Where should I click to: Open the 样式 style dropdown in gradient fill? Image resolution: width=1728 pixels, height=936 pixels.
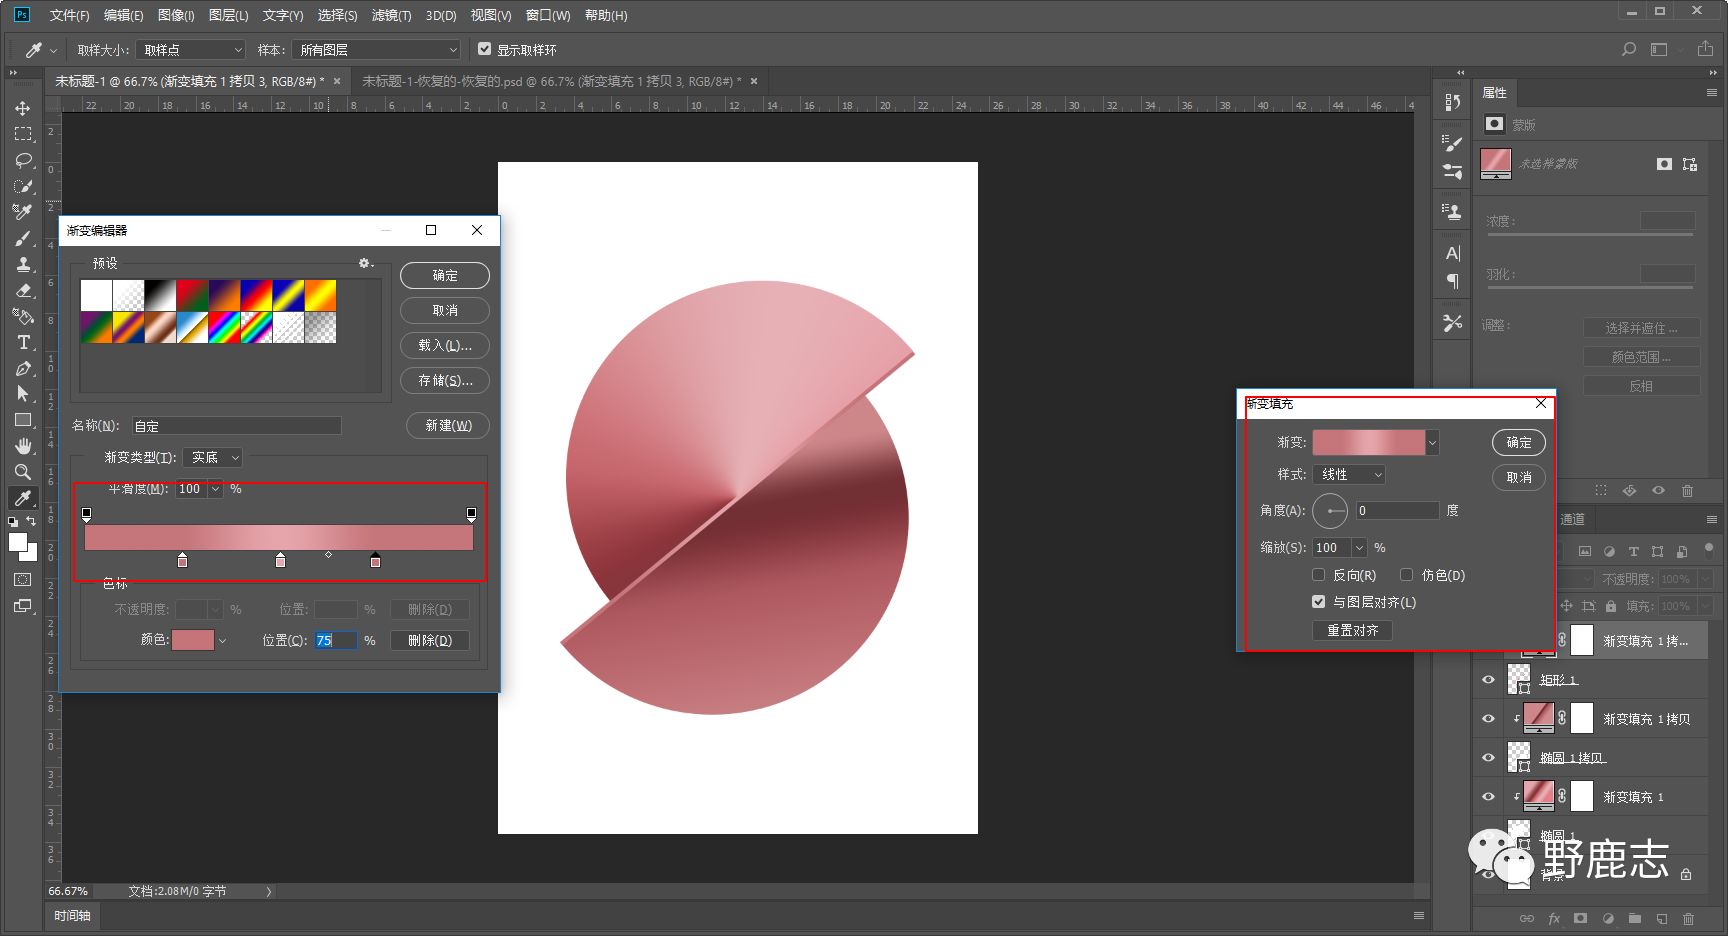coord(1349,474)
